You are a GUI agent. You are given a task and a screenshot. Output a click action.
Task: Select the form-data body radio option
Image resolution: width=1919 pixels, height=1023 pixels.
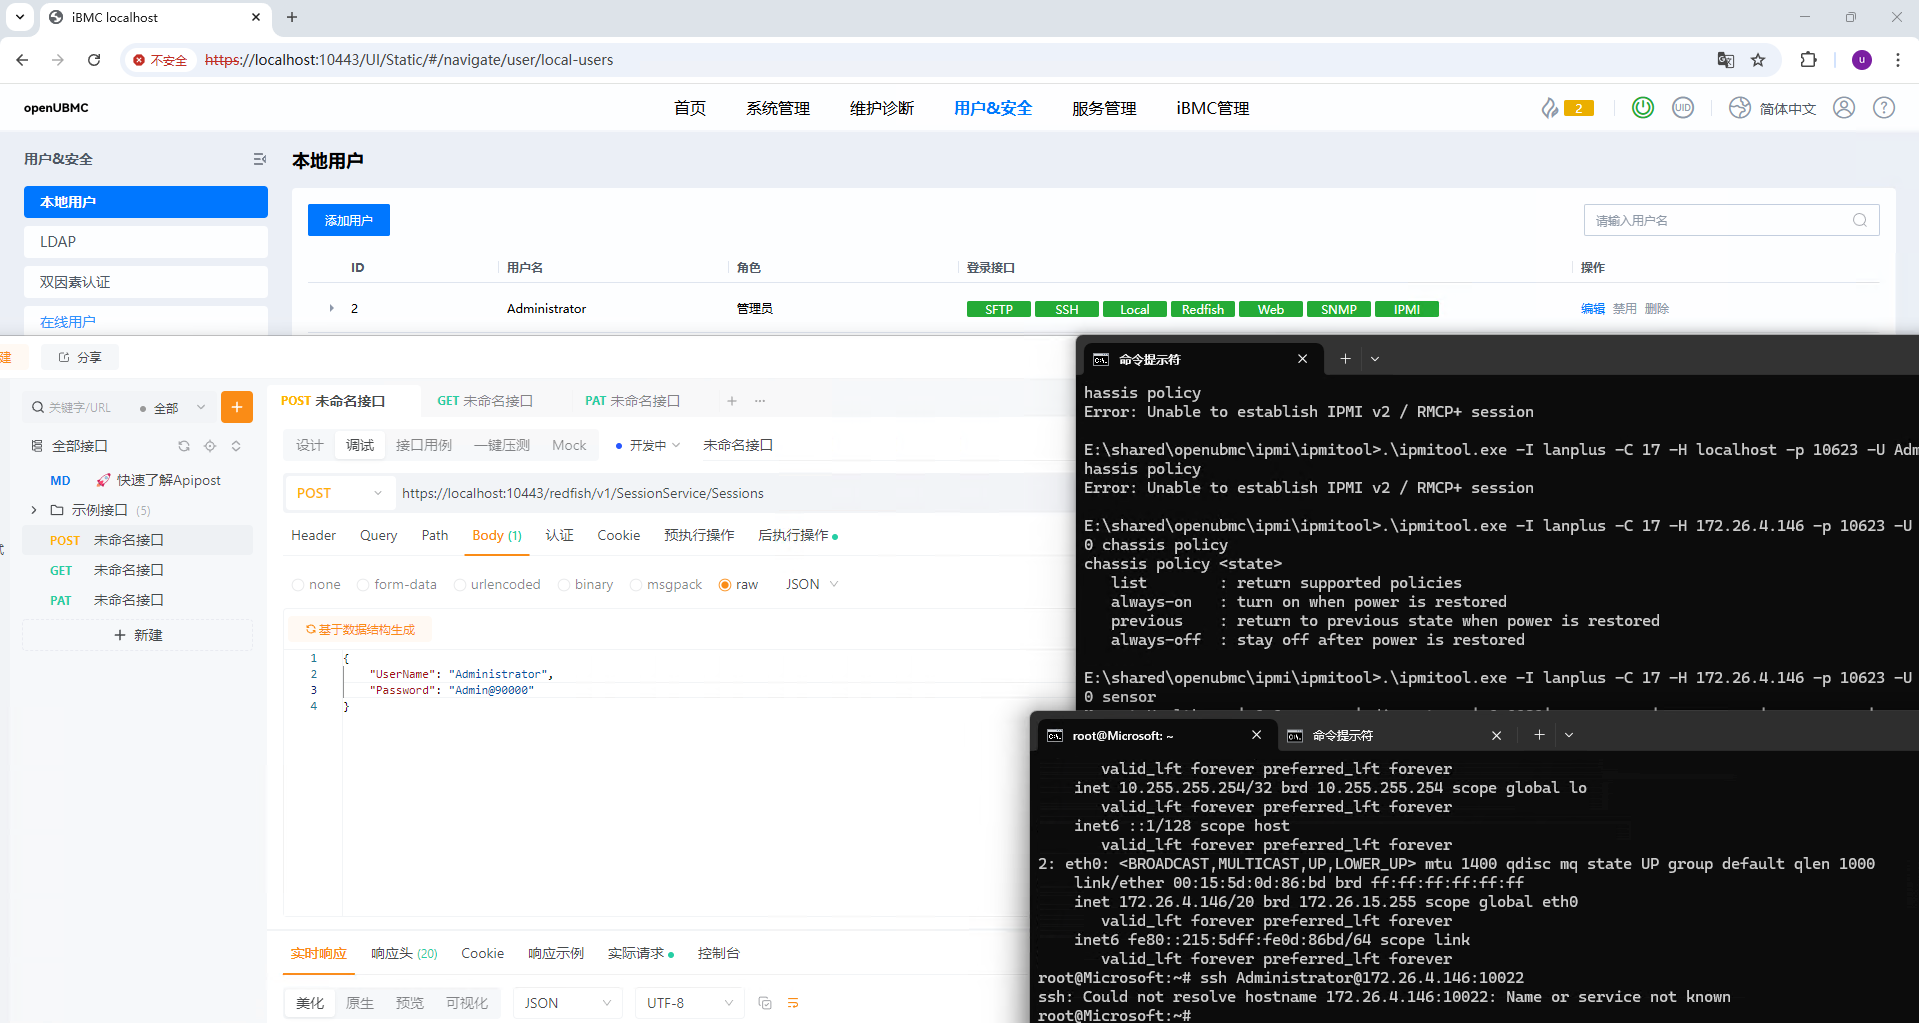pos(363,585)
